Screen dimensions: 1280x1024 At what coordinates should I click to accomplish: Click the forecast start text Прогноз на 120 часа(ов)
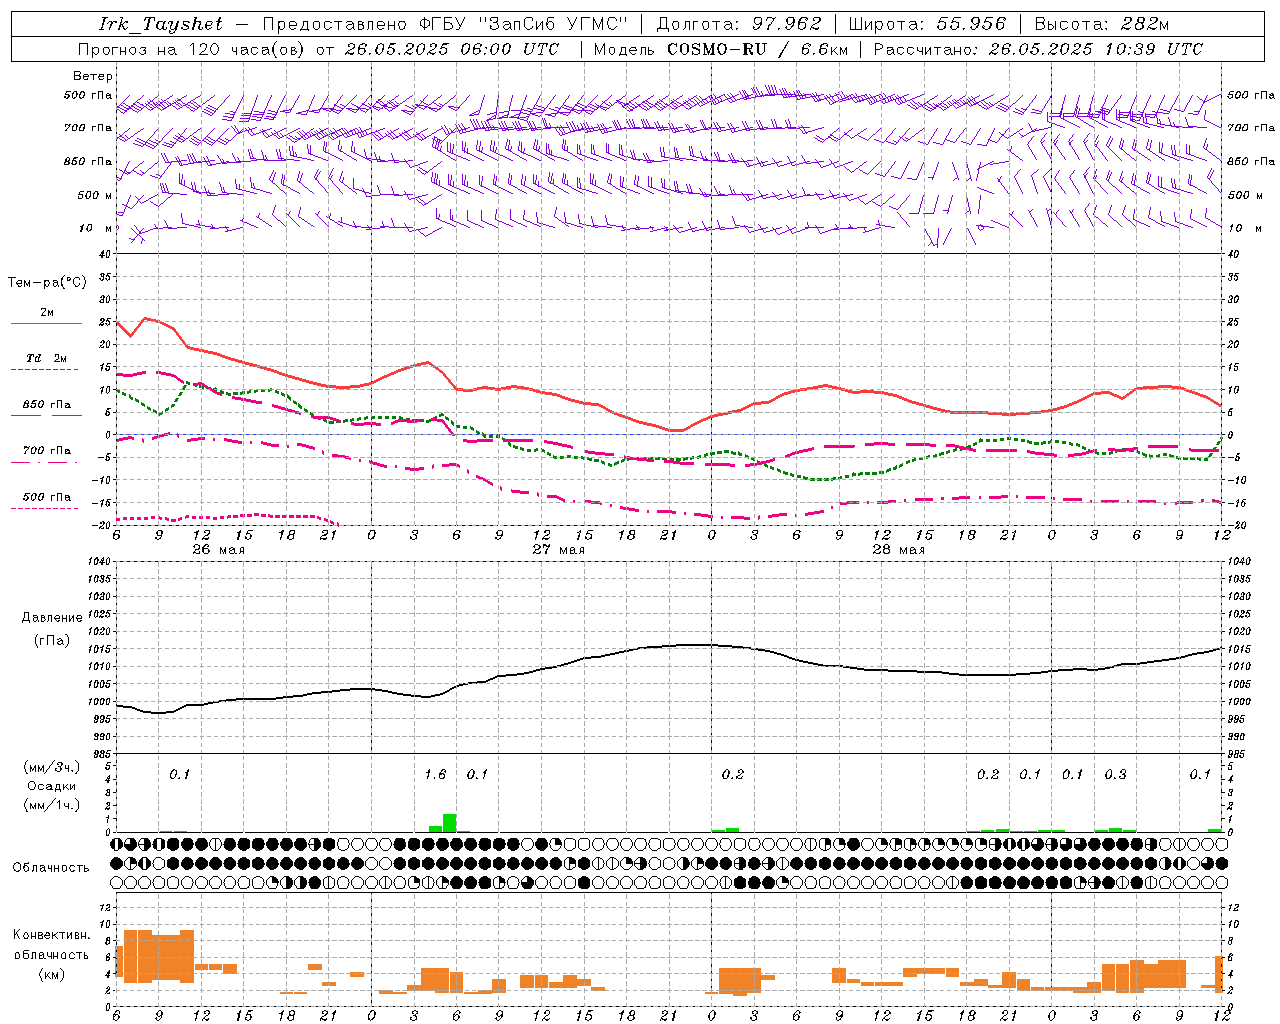point(193,49)
